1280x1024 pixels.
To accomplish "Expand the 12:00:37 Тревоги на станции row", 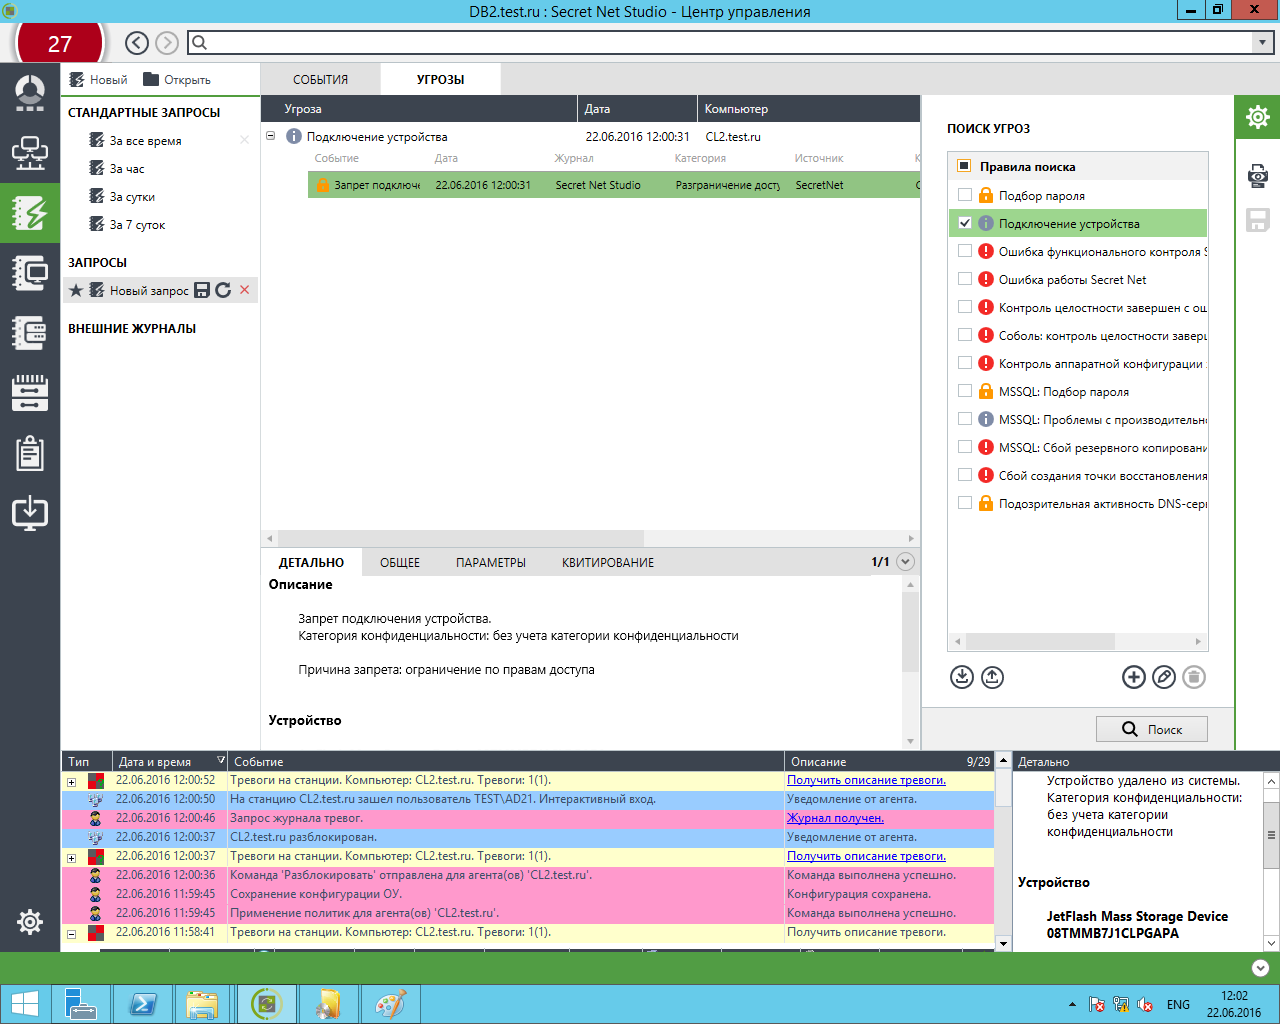I will coord(71,858).
